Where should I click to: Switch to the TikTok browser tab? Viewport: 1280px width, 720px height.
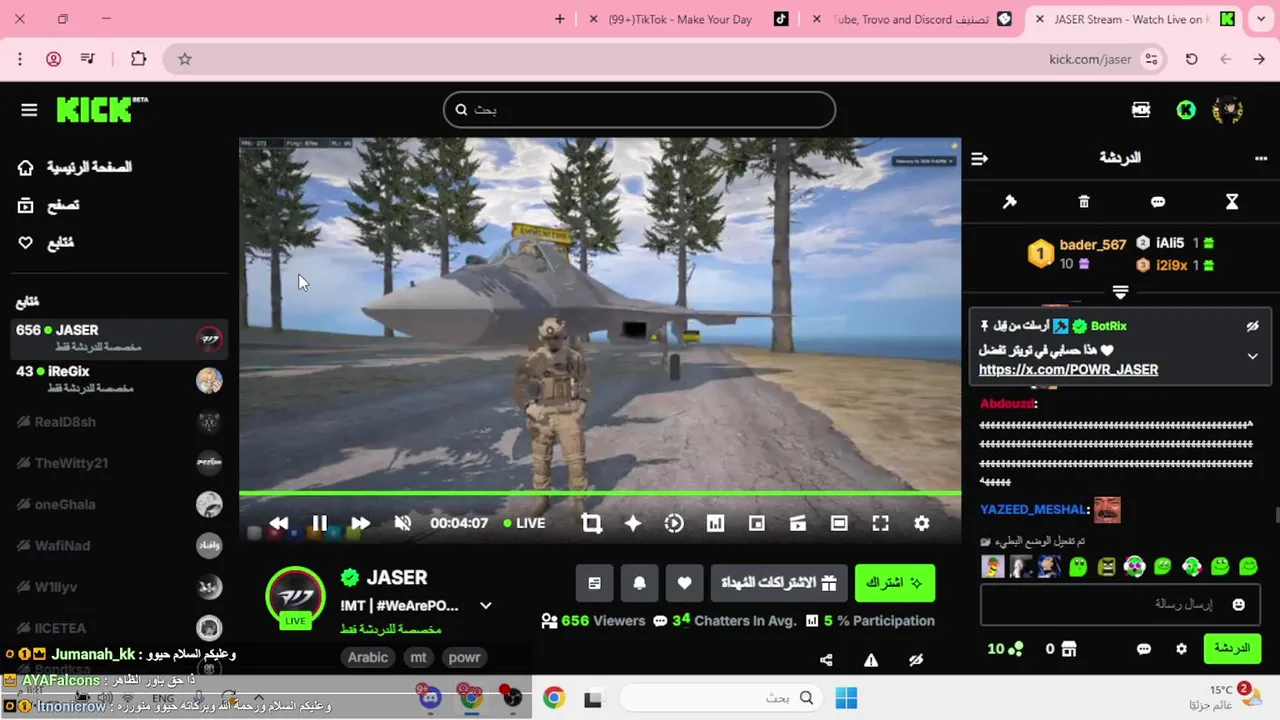click(x=688, y=19)
